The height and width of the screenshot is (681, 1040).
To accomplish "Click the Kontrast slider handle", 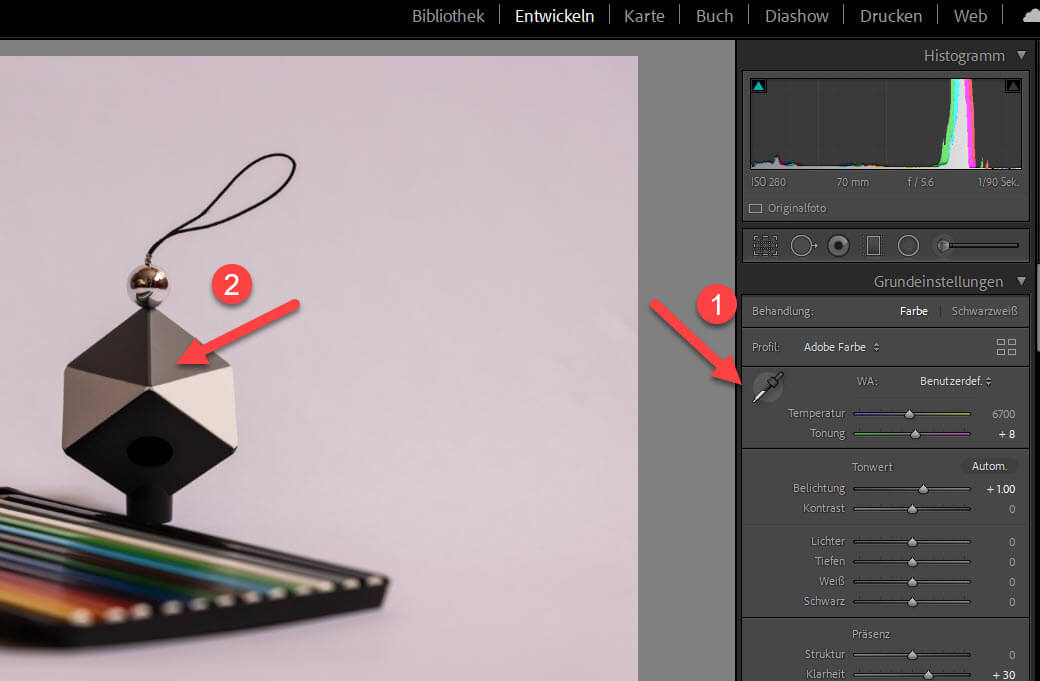I will tap(912, 509).
